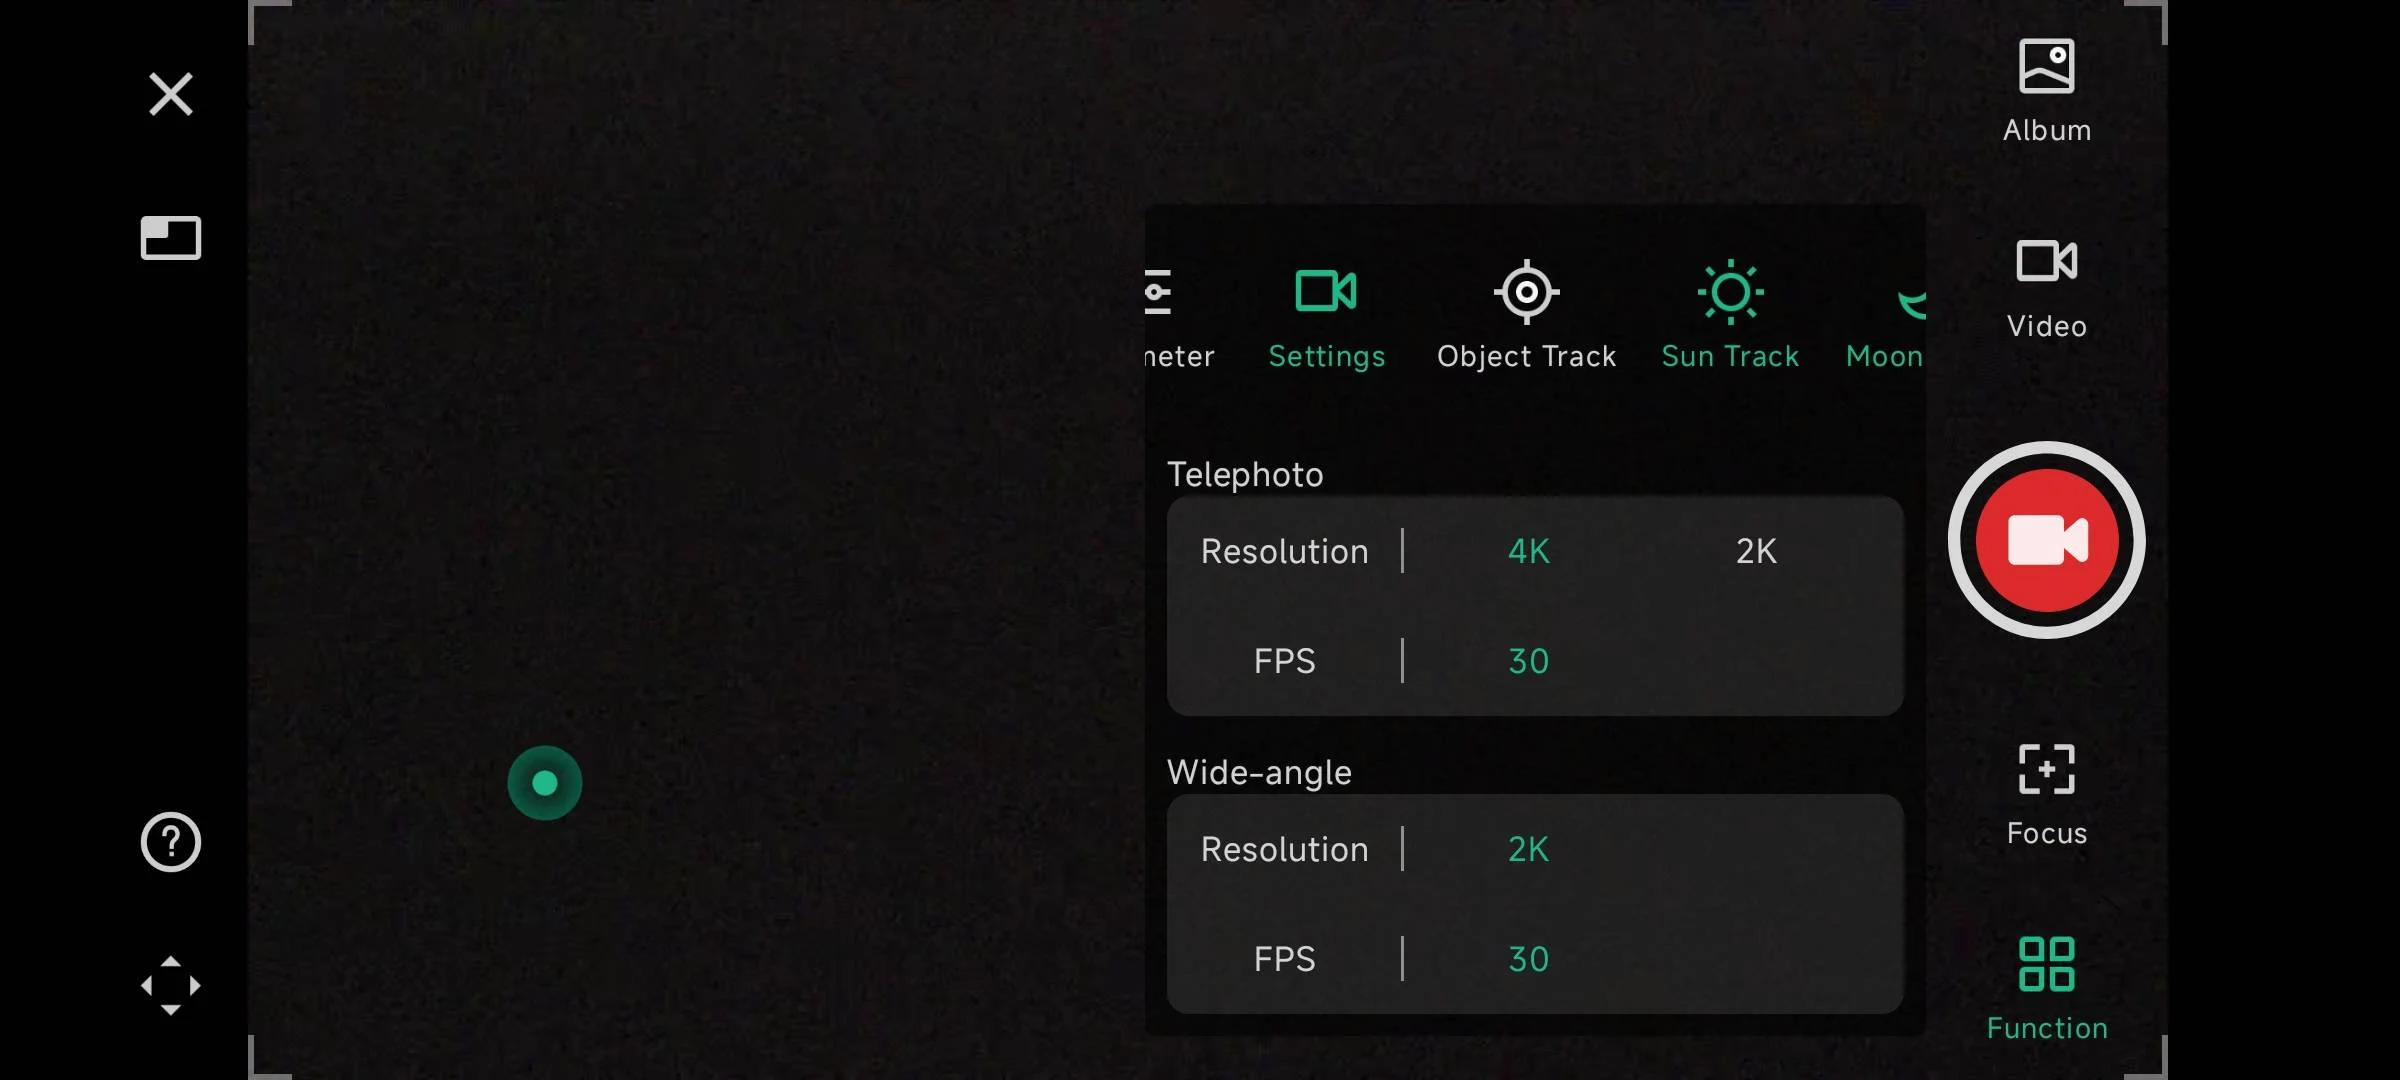The width and height of the screenshot is (2400, 1080).
Task: Tap the help question mark icon
Action: pyautogui.click(x=171, y=842)
